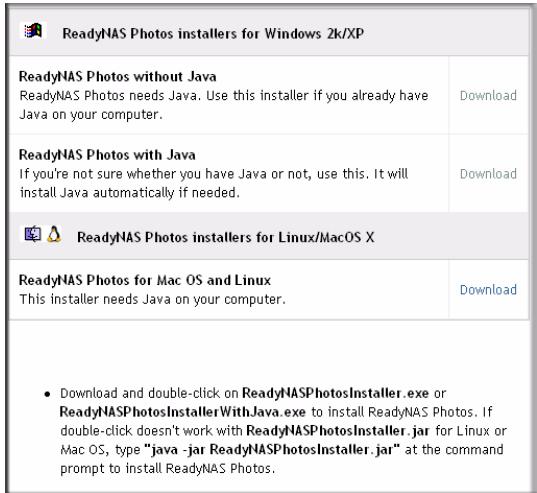Click the text 'install Java automatically if needed.'
This screenshot has width=537, height=493.
coord(129,193)
